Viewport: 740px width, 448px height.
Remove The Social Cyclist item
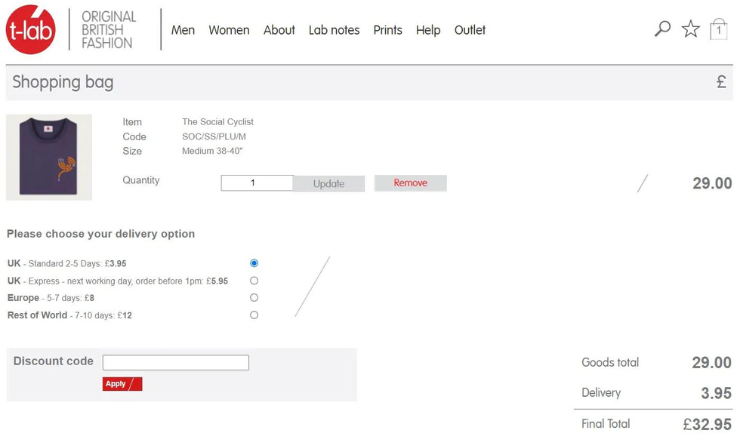click(411, 183)
